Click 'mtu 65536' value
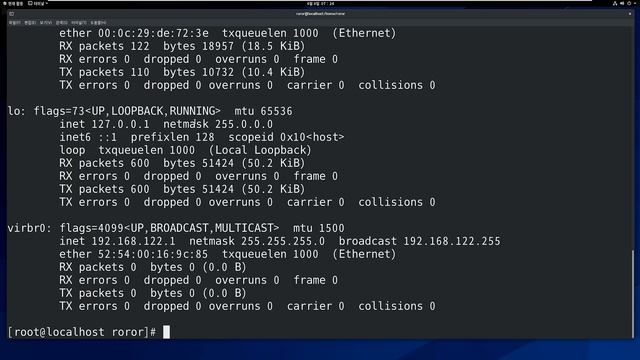Image resolution: width=640 pixels, height=360 pixels. (263, 111)
